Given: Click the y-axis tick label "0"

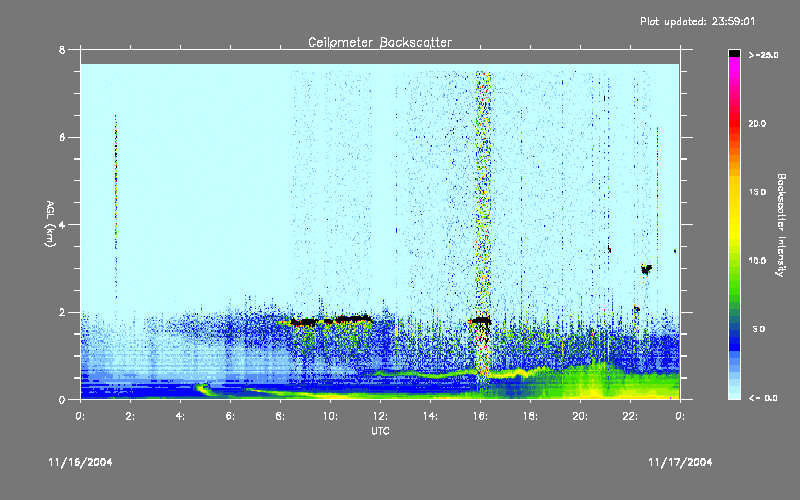Looking at the screenshot, I should click(62, 400).
